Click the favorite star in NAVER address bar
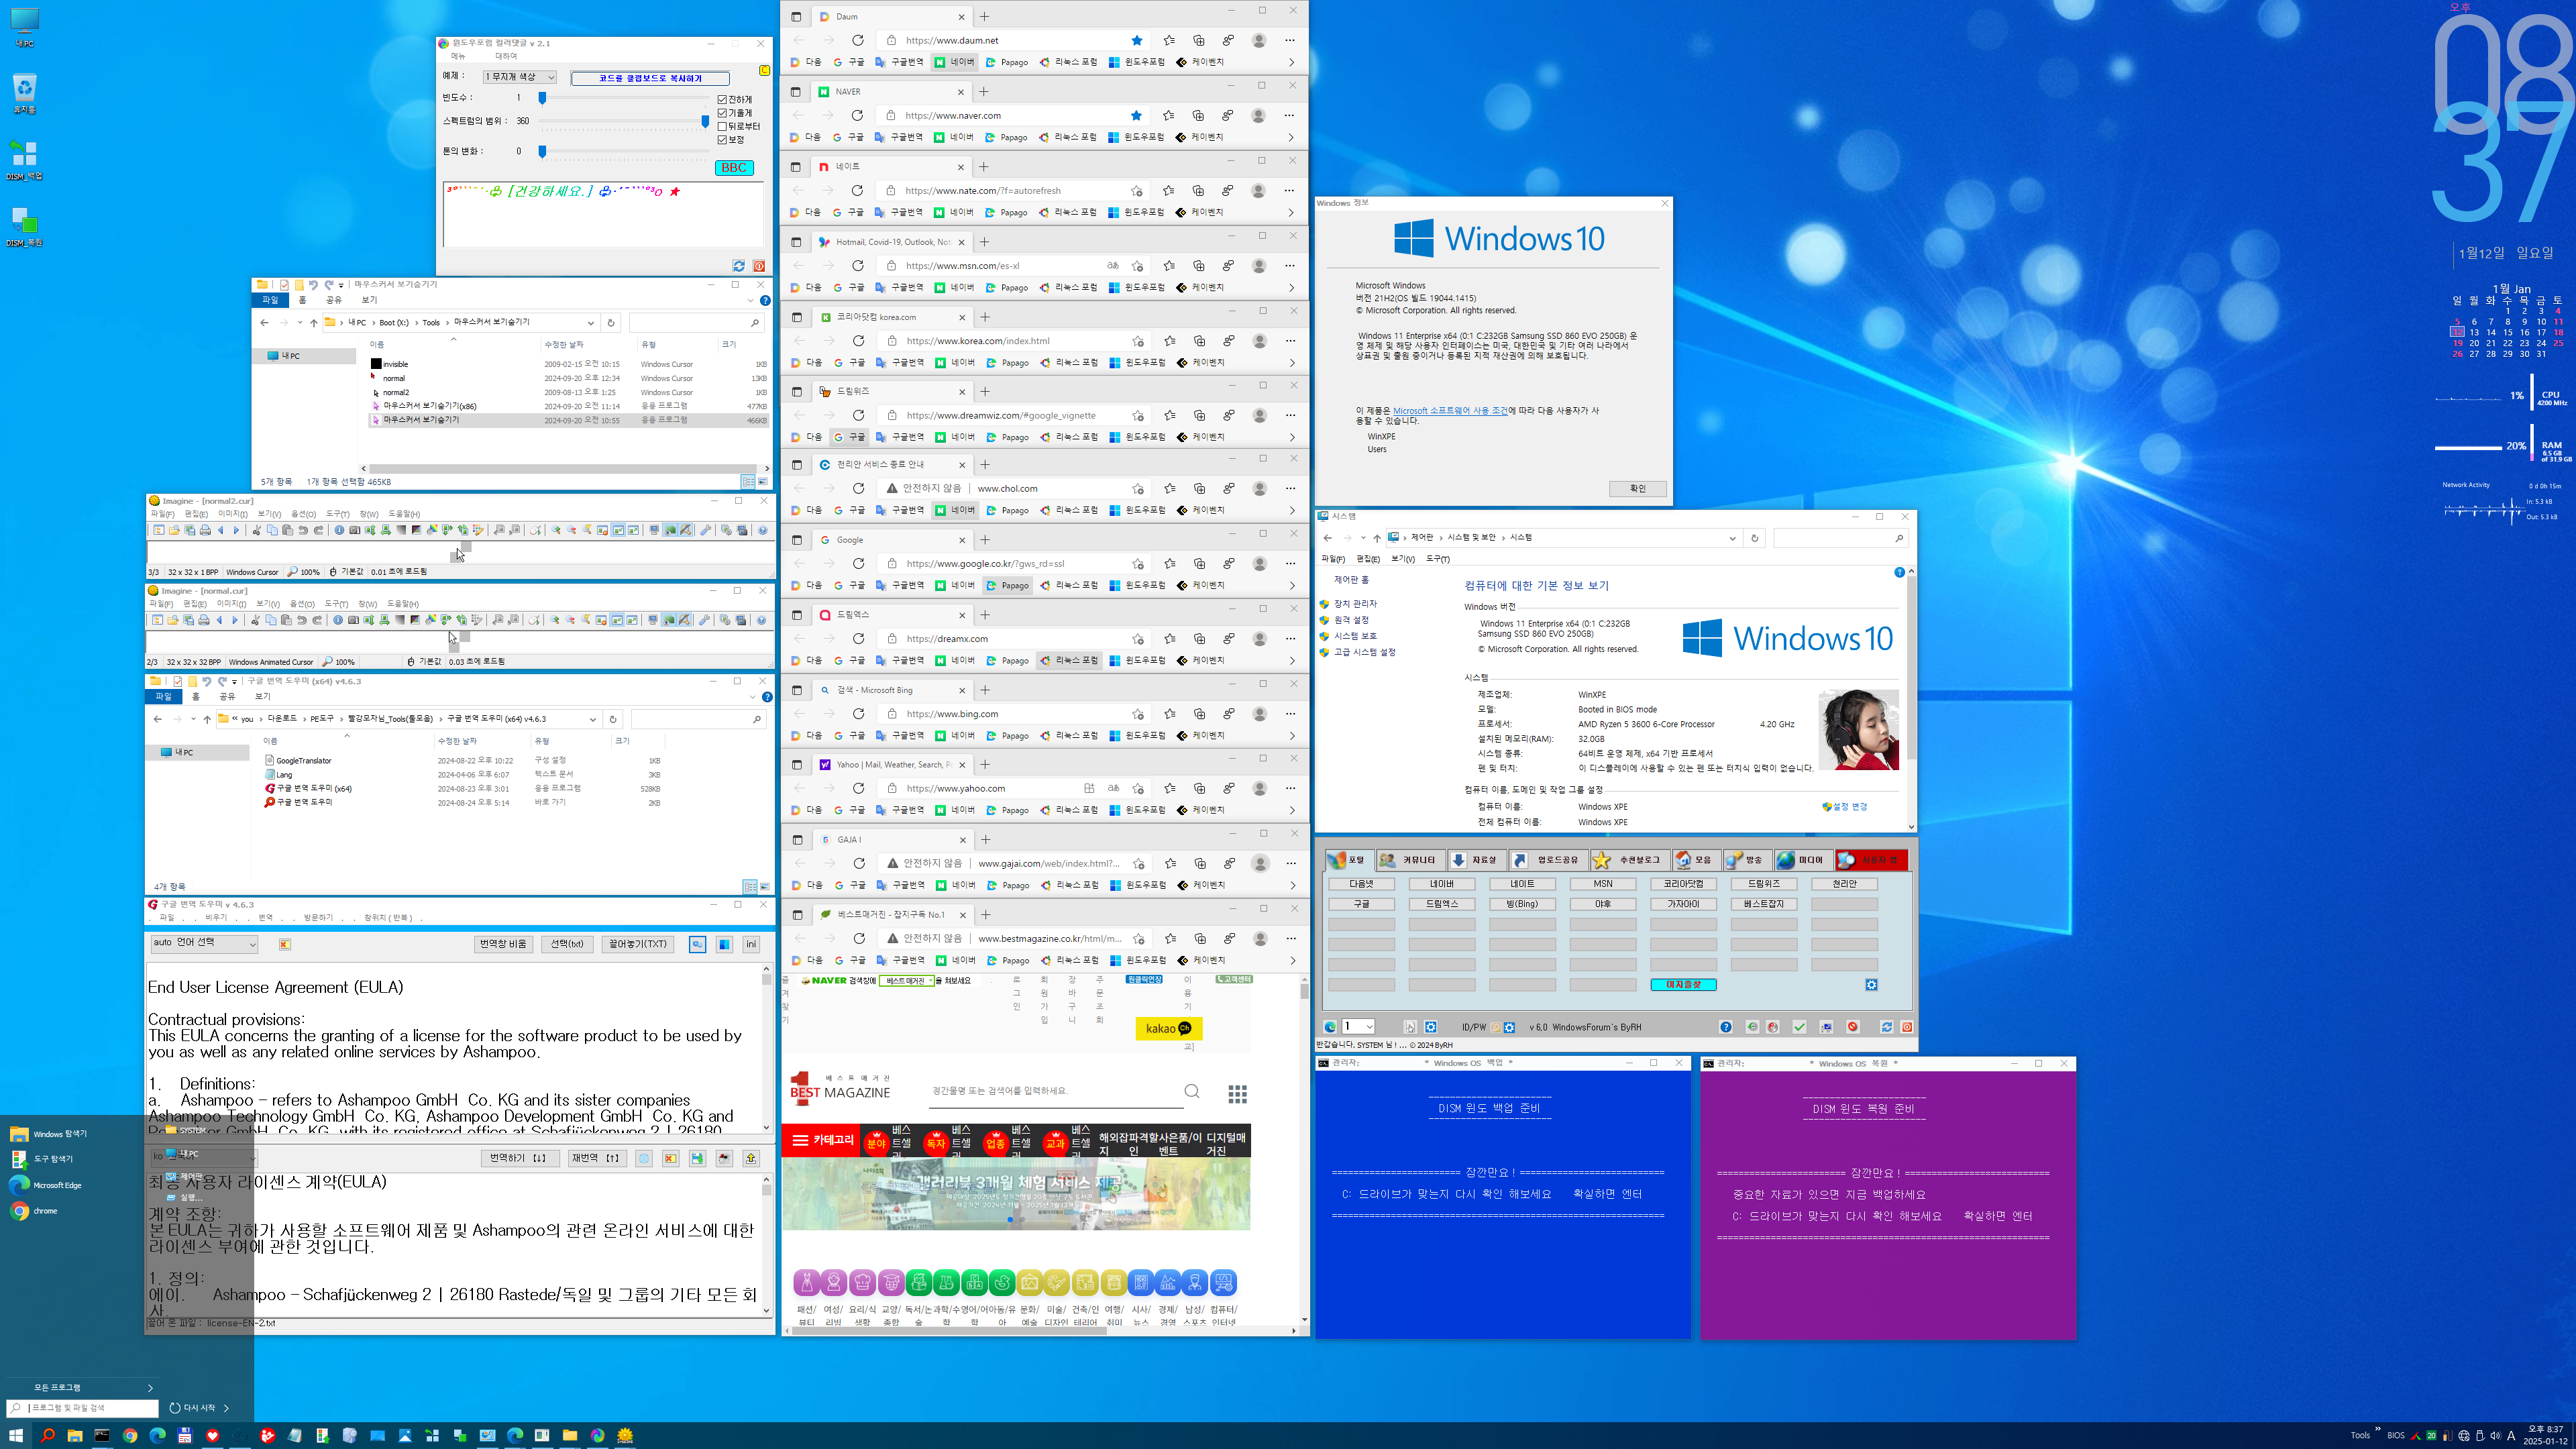2576x1449 pixels. pyautogui.click(x=1136, y=115)
